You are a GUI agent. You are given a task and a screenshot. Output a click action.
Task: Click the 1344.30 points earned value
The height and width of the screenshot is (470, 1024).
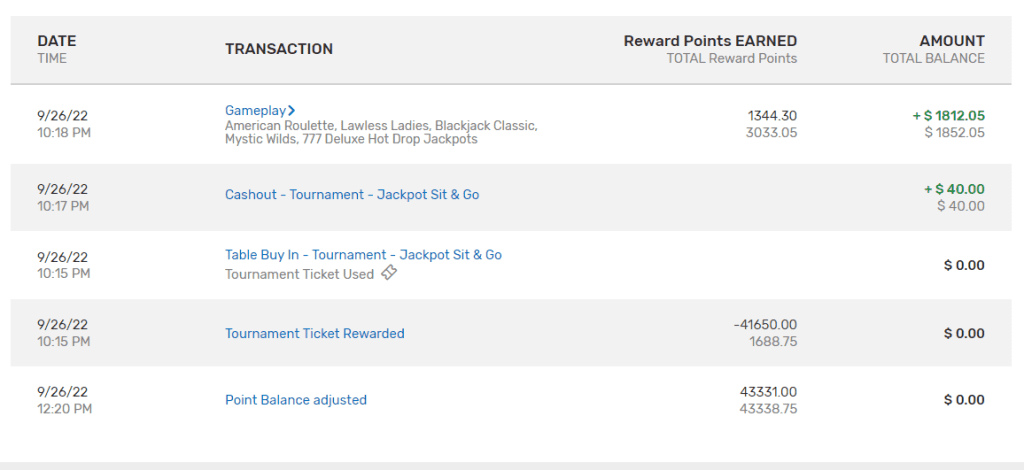pyautogui.click(x=772, y=116)
